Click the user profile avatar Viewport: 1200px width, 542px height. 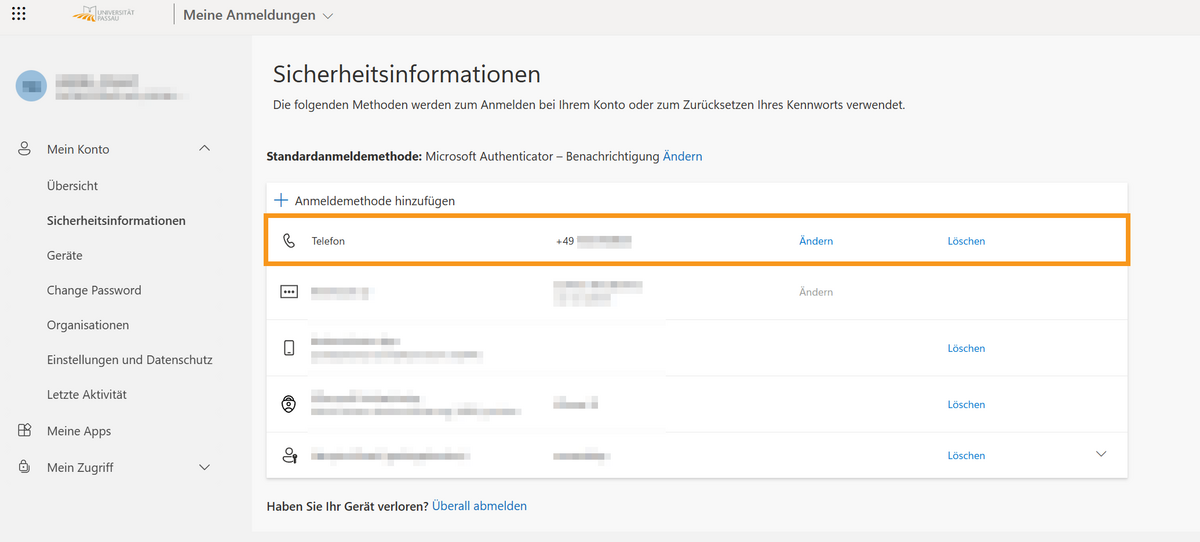(31, 86)
